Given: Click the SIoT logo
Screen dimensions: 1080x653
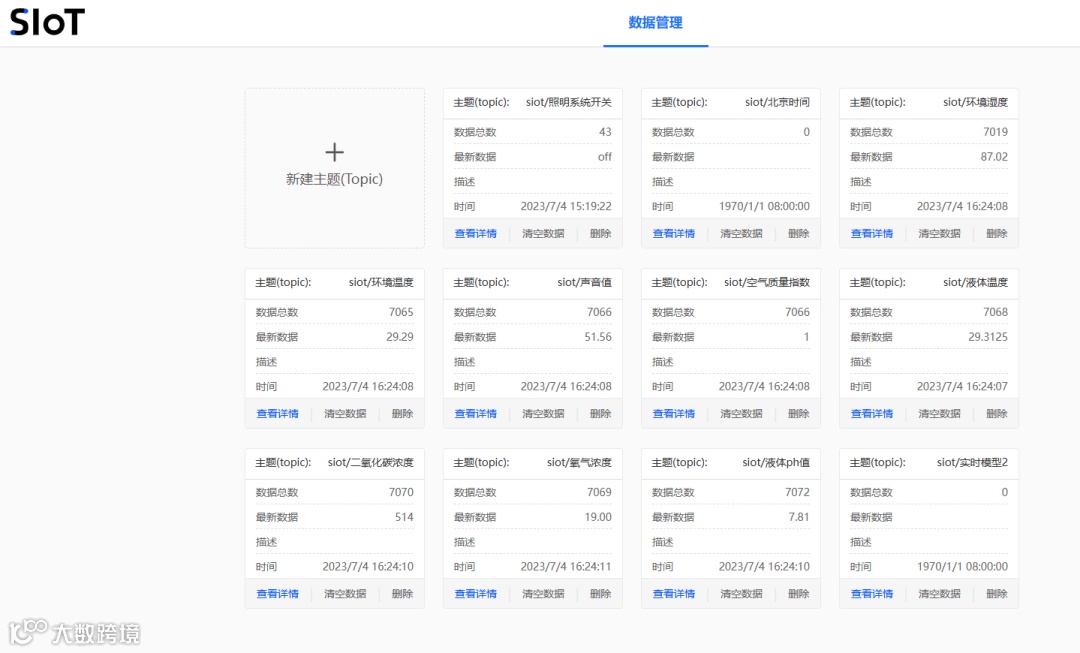Looking at the screenshot, I should pyautogui.click(x=48, y=22).
